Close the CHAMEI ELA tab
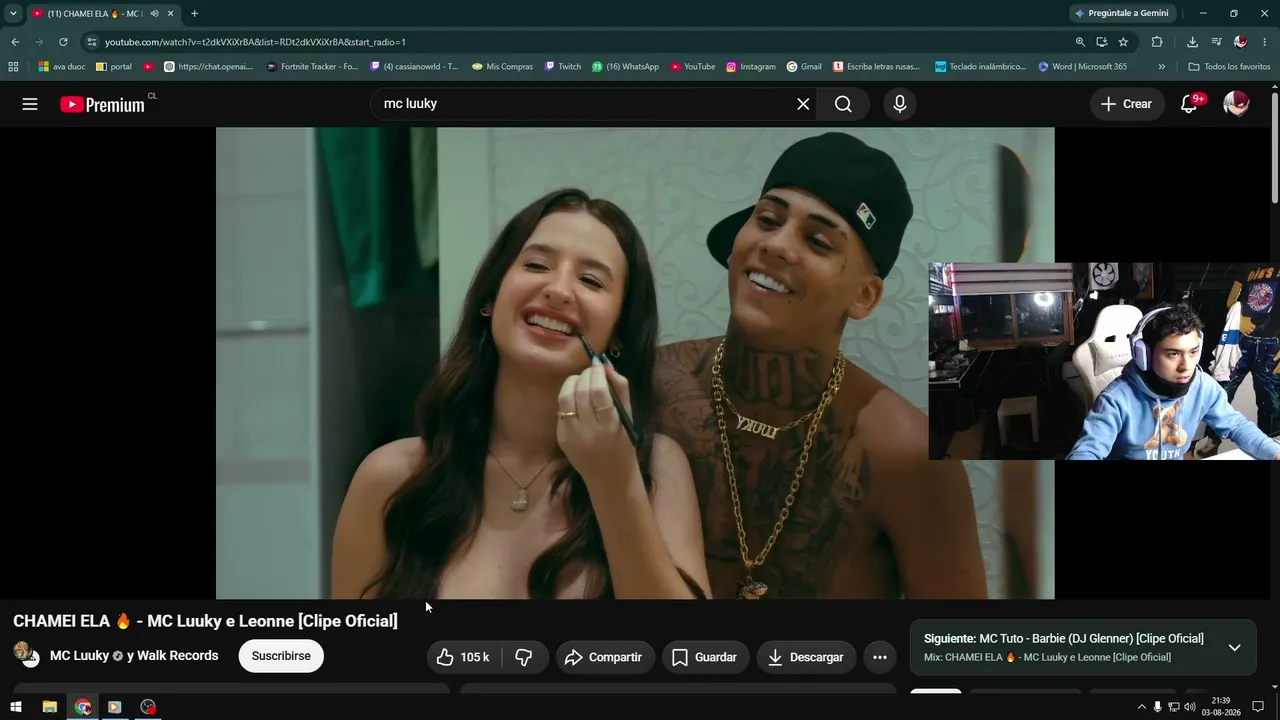 click(x=171, y=14)
